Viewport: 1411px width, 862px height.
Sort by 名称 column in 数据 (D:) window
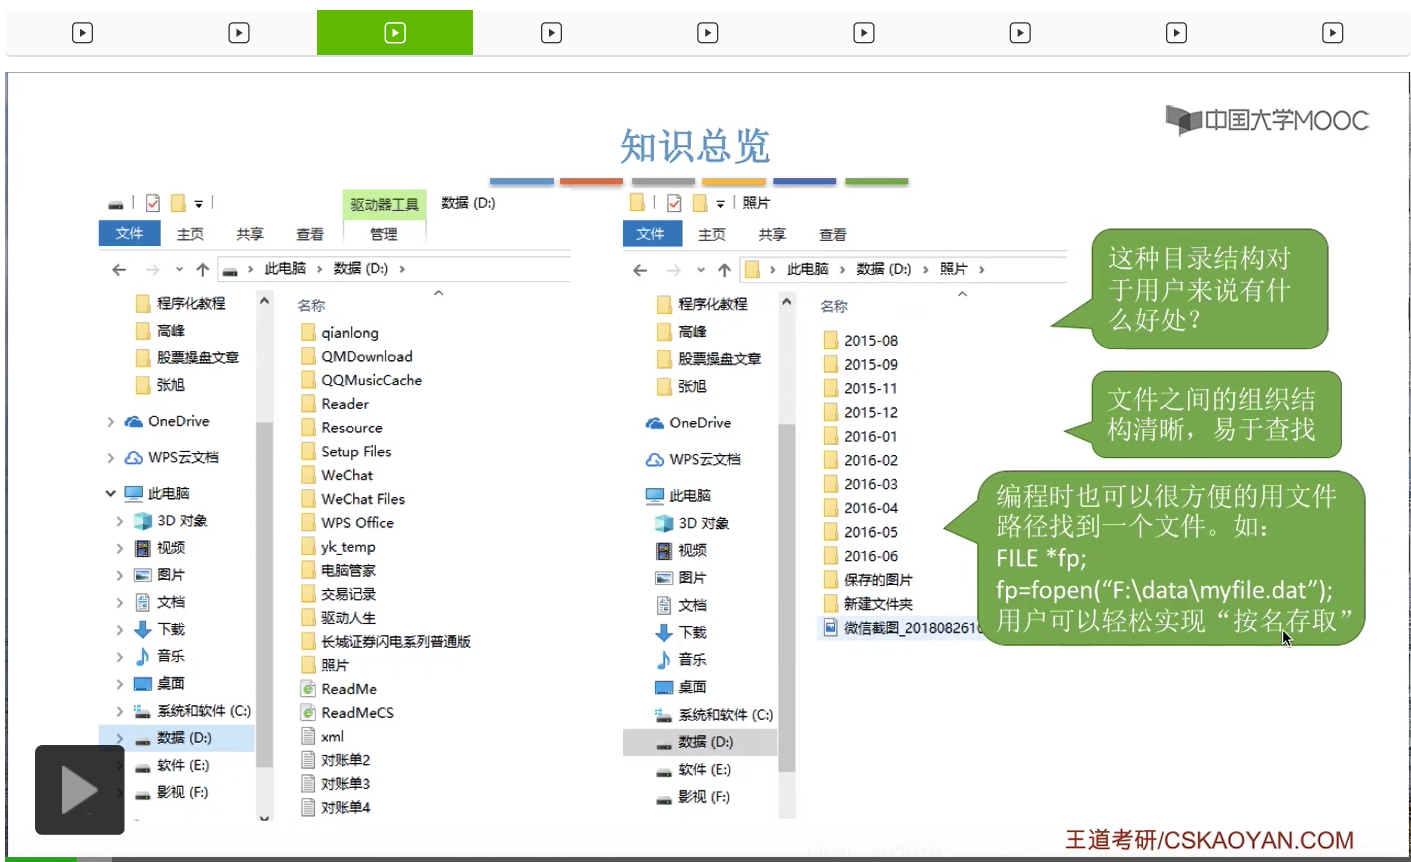click(x=311, y=306)
